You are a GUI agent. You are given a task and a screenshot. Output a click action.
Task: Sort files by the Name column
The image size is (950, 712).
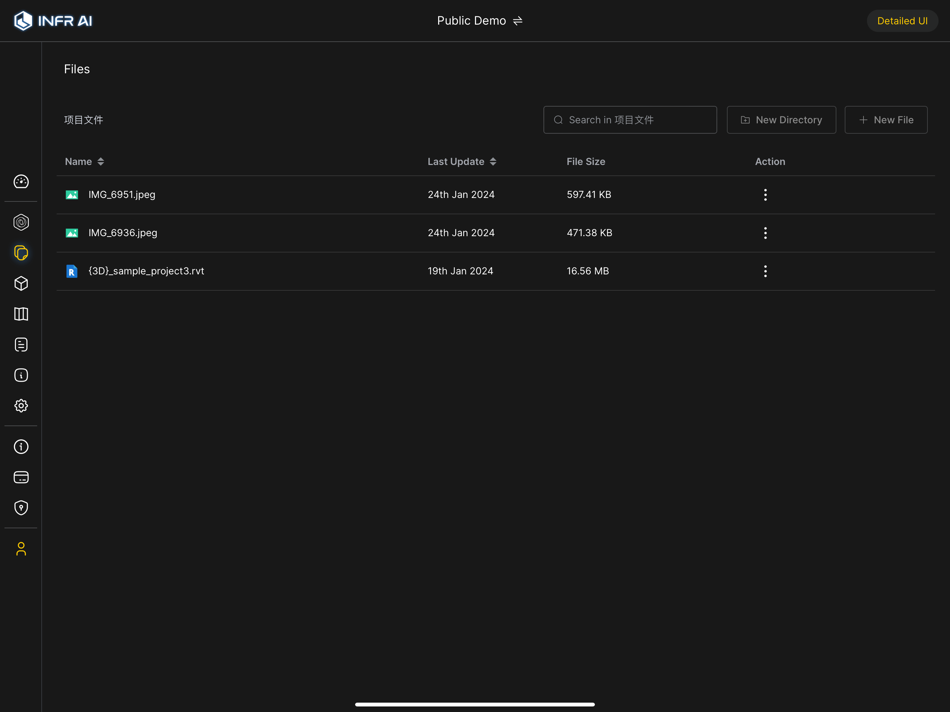click(85, 161)
